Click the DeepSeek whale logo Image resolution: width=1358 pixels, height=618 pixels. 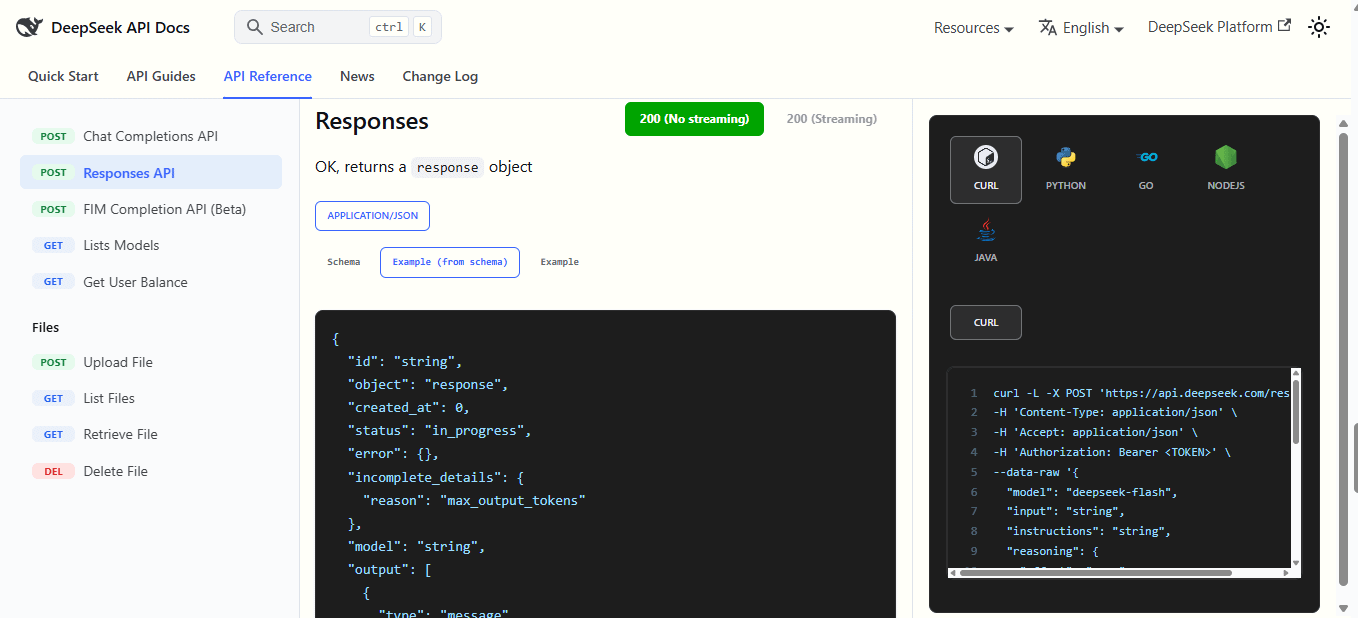29,27
